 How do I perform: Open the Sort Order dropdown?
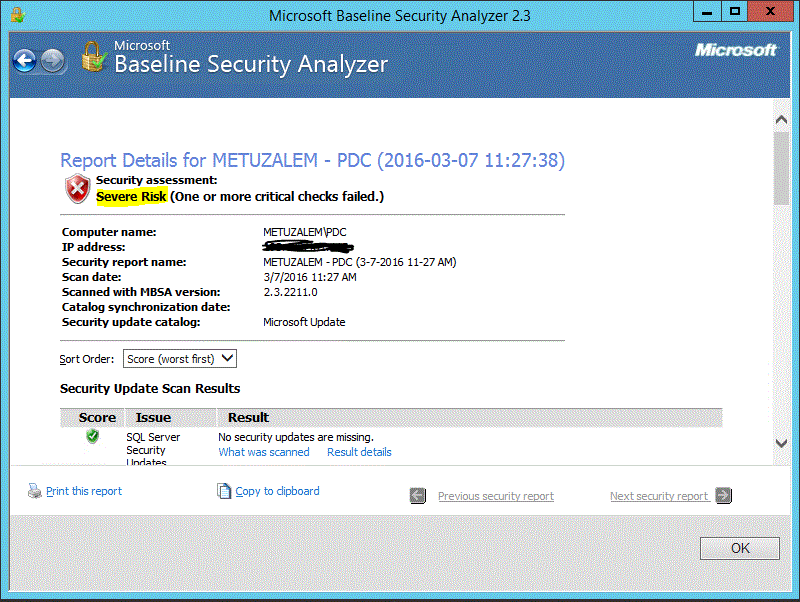tap(227, 358)
